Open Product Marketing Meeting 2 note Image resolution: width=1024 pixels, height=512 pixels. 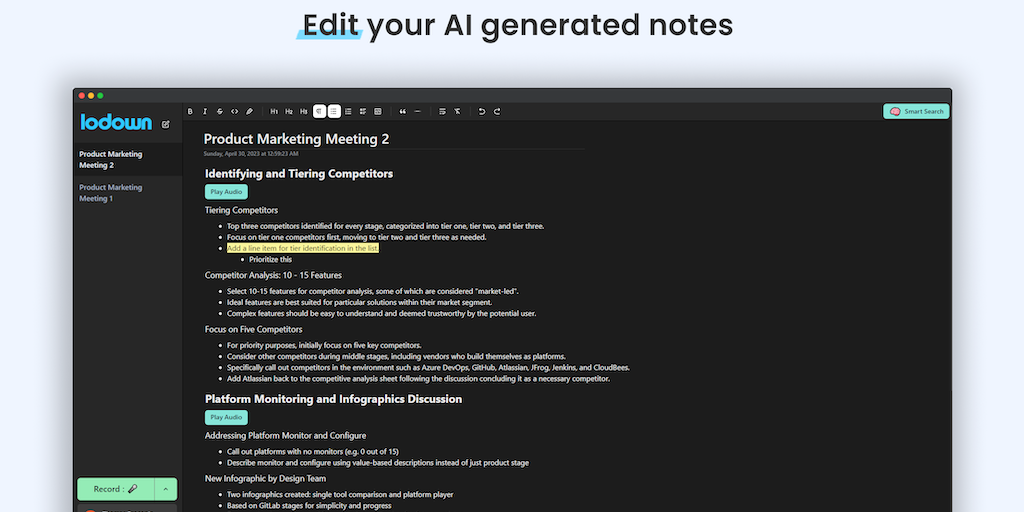tap(128, 159)
